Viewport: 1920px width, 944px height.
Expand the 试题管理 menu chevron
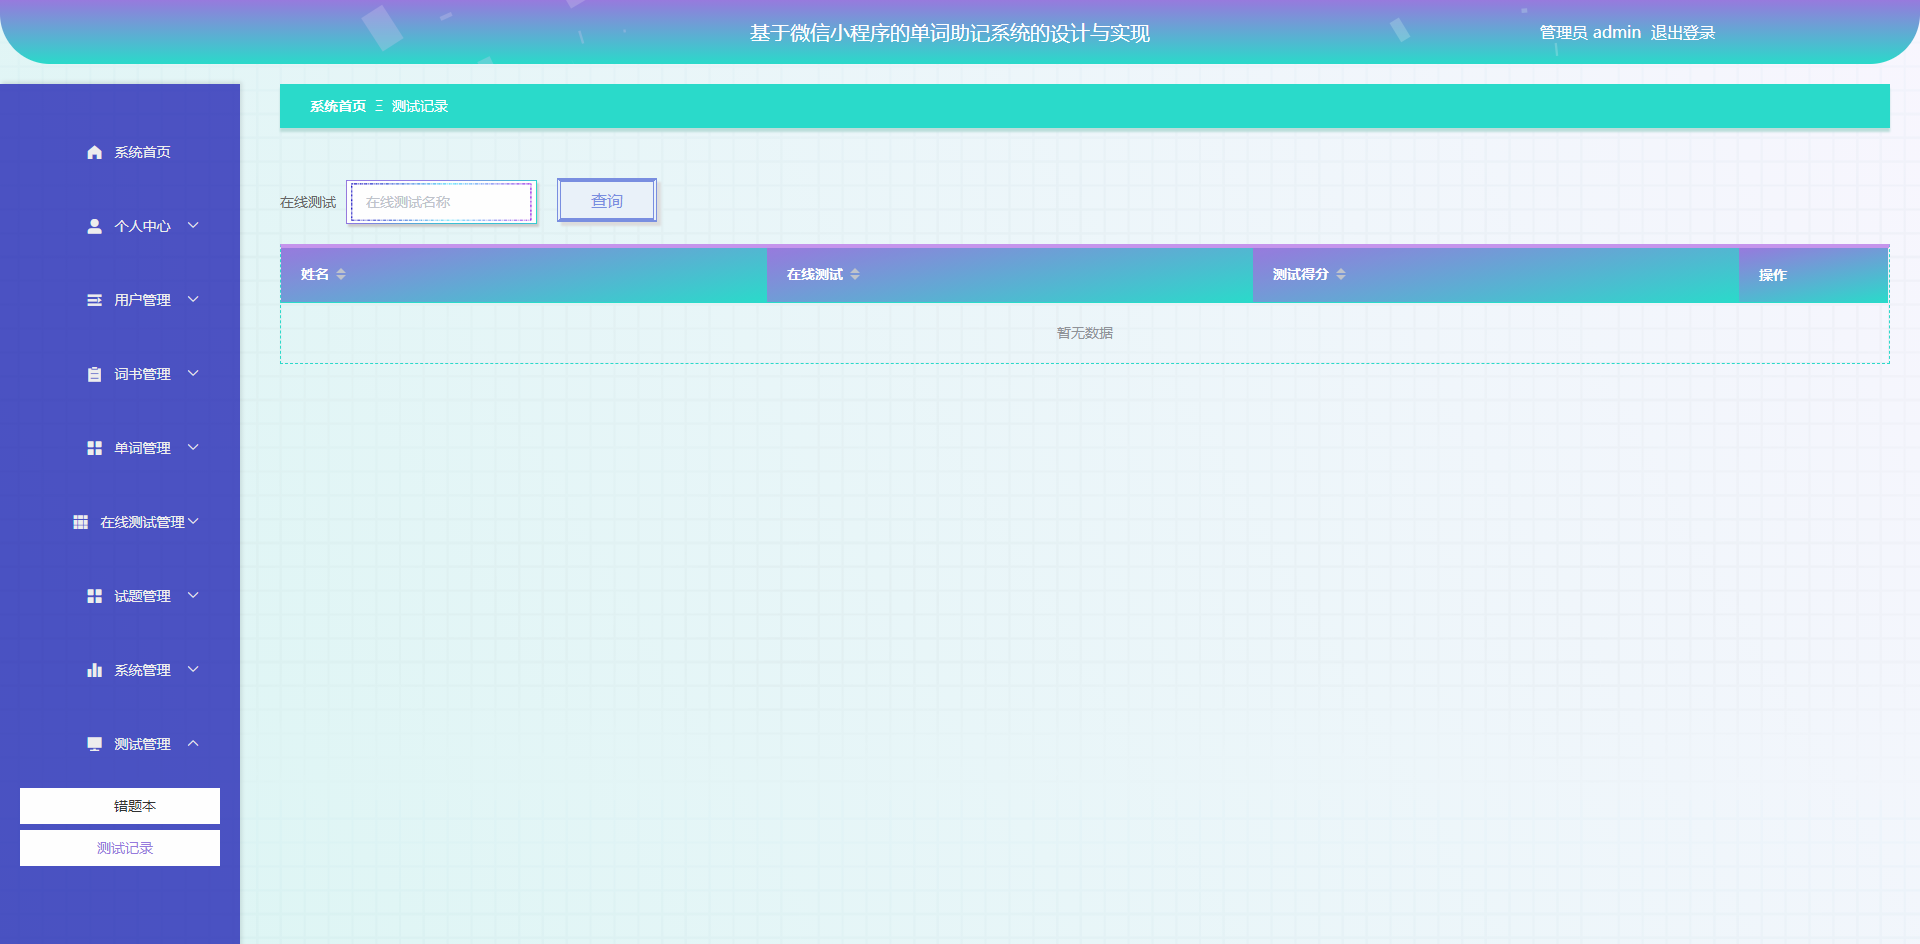[x=193, y=596]
